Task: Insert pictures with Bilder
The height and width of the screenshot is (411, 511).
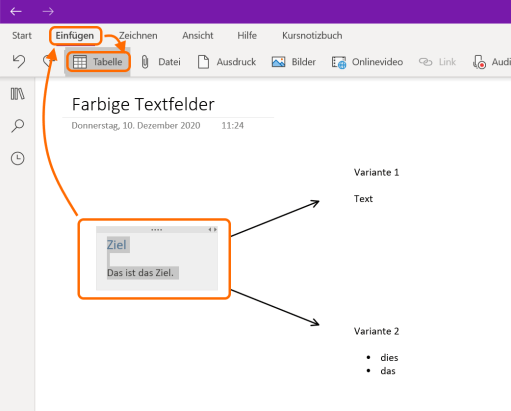Action: (x=294, y=62)
